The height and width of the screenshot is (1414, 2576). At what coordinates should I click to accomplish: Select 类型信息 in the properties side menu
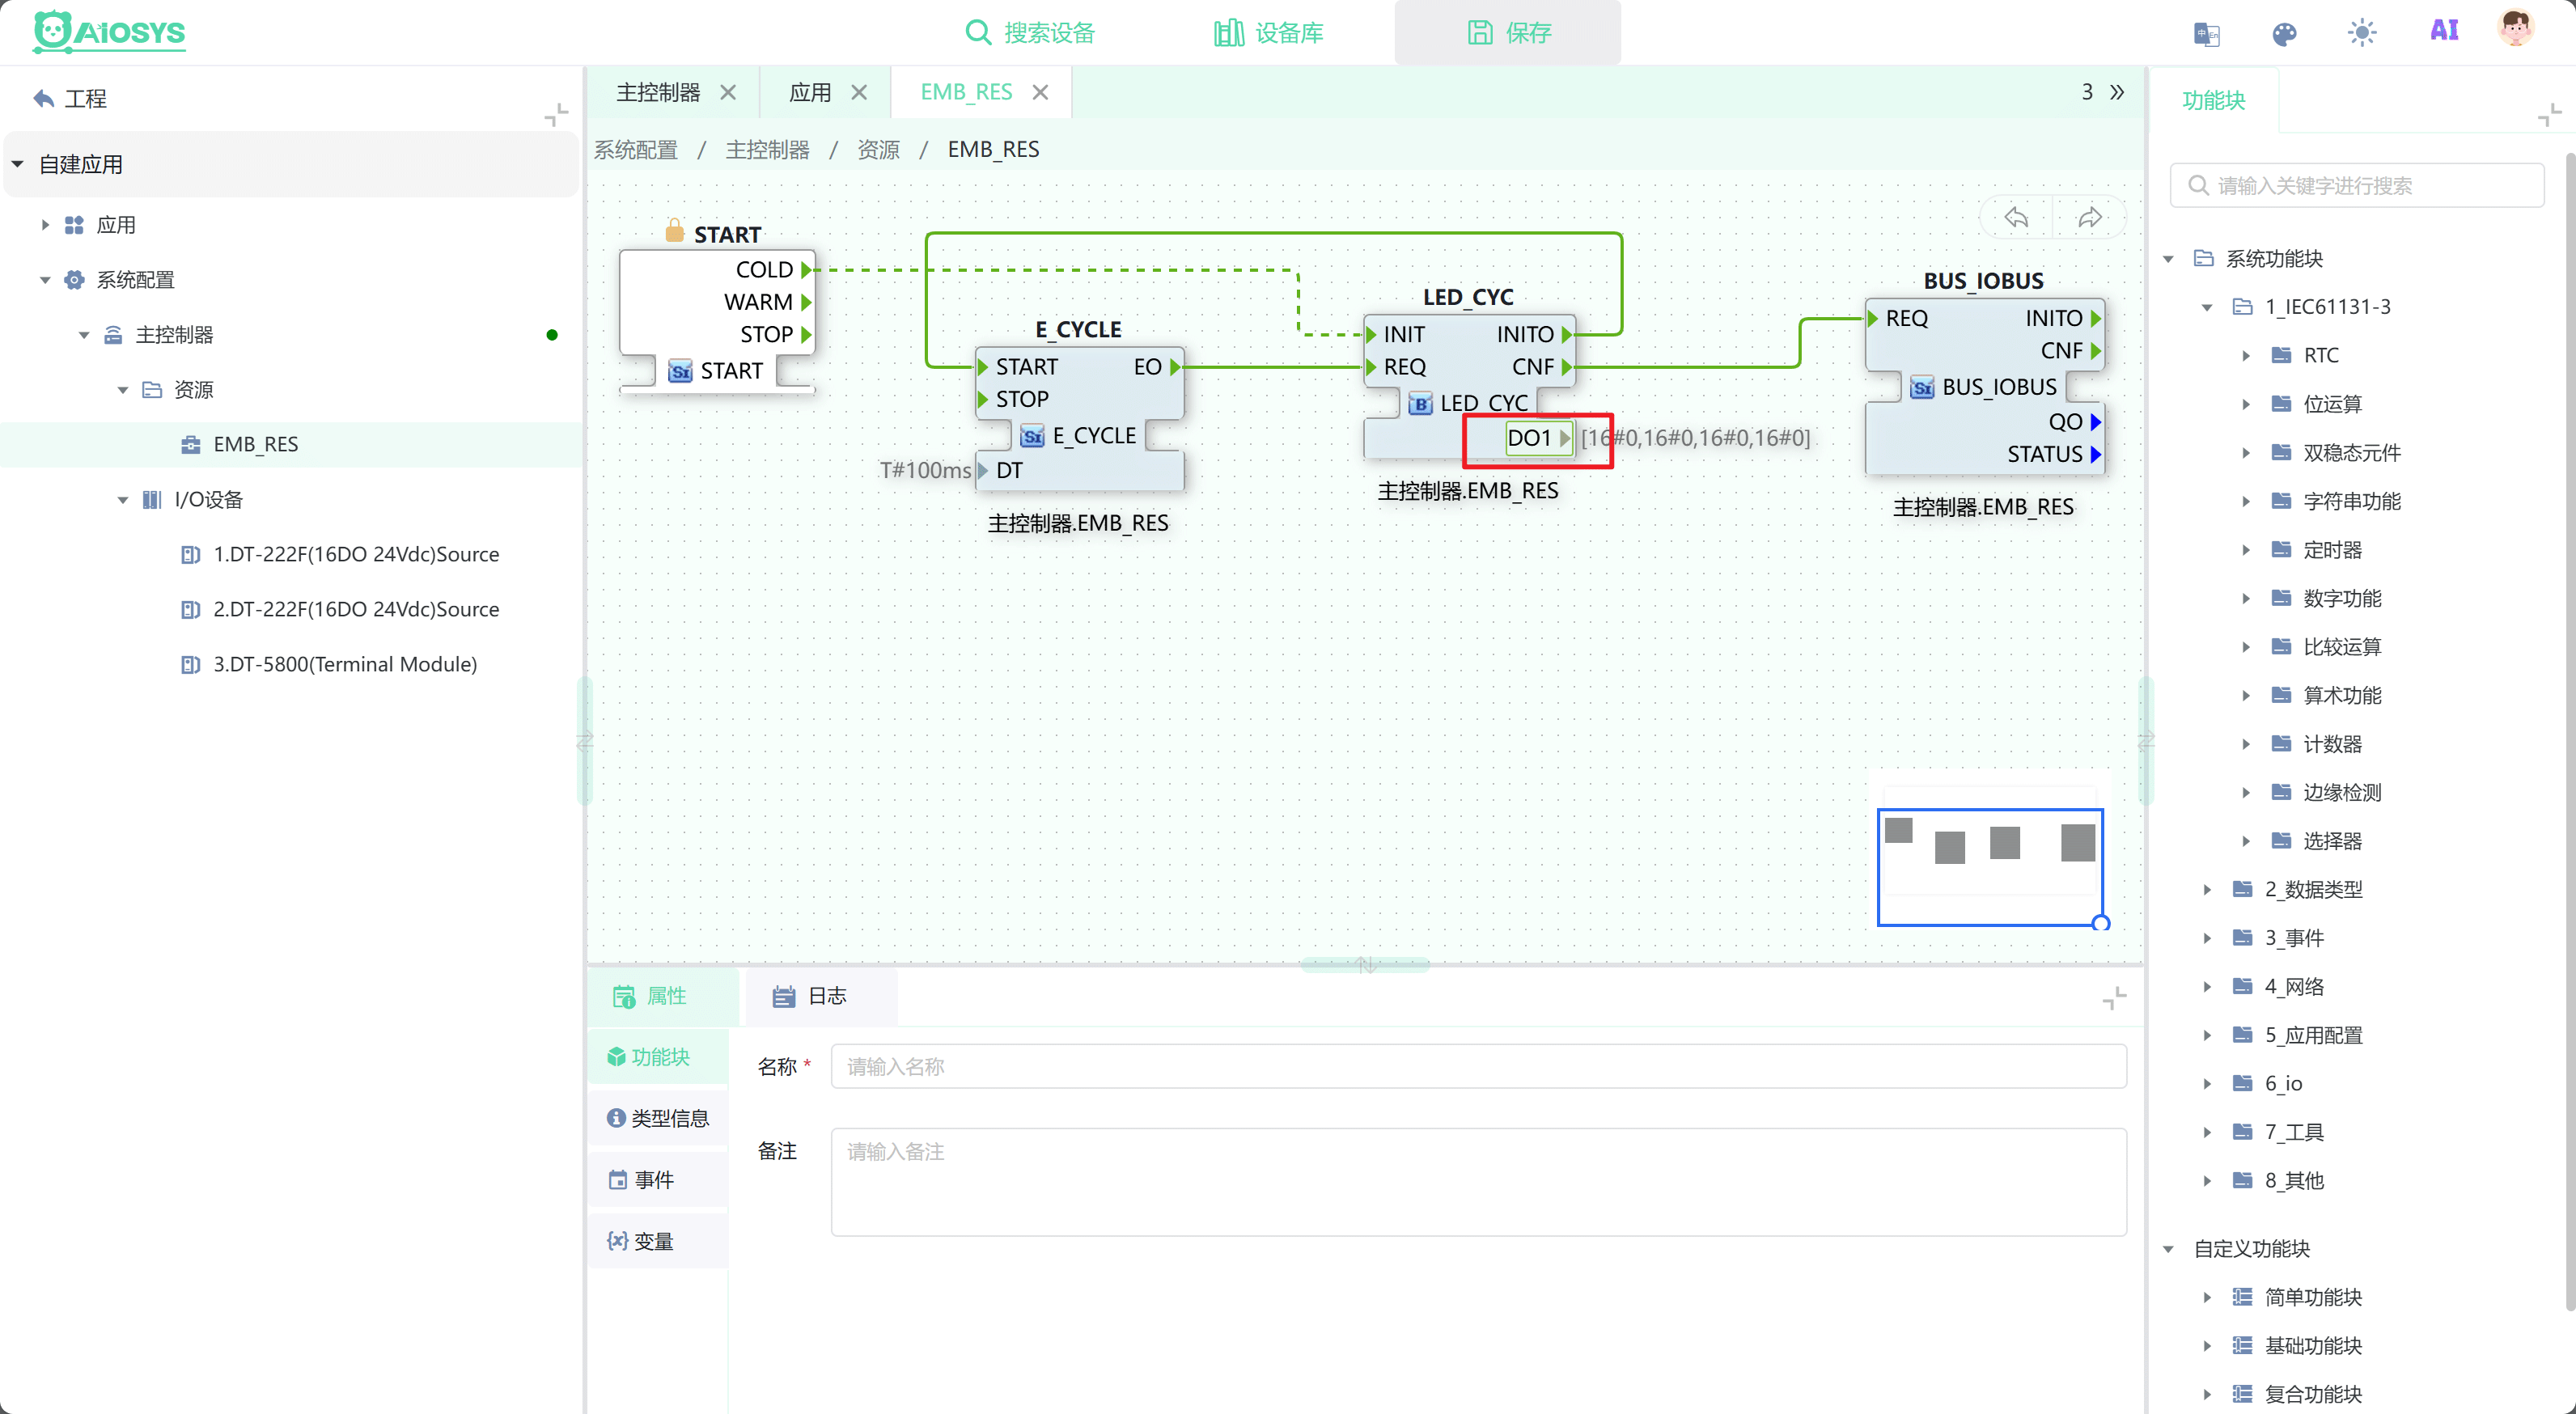[658, 1118]
